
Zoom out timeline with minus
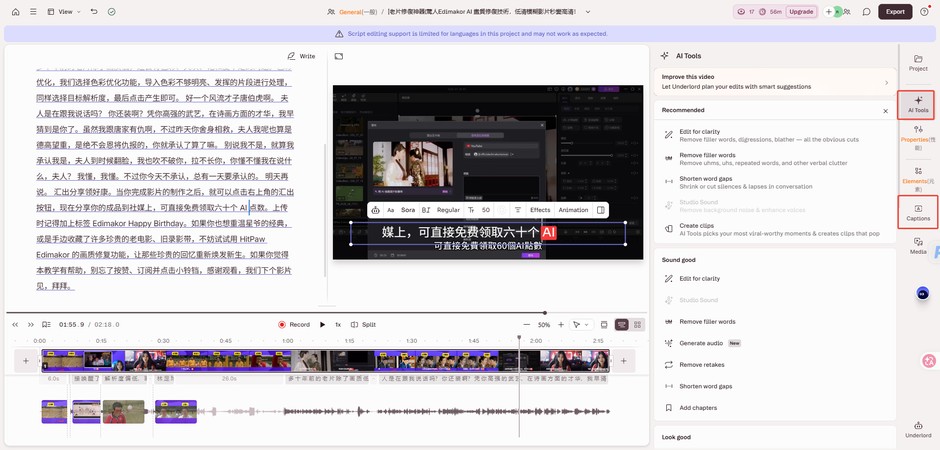[526, 325]
